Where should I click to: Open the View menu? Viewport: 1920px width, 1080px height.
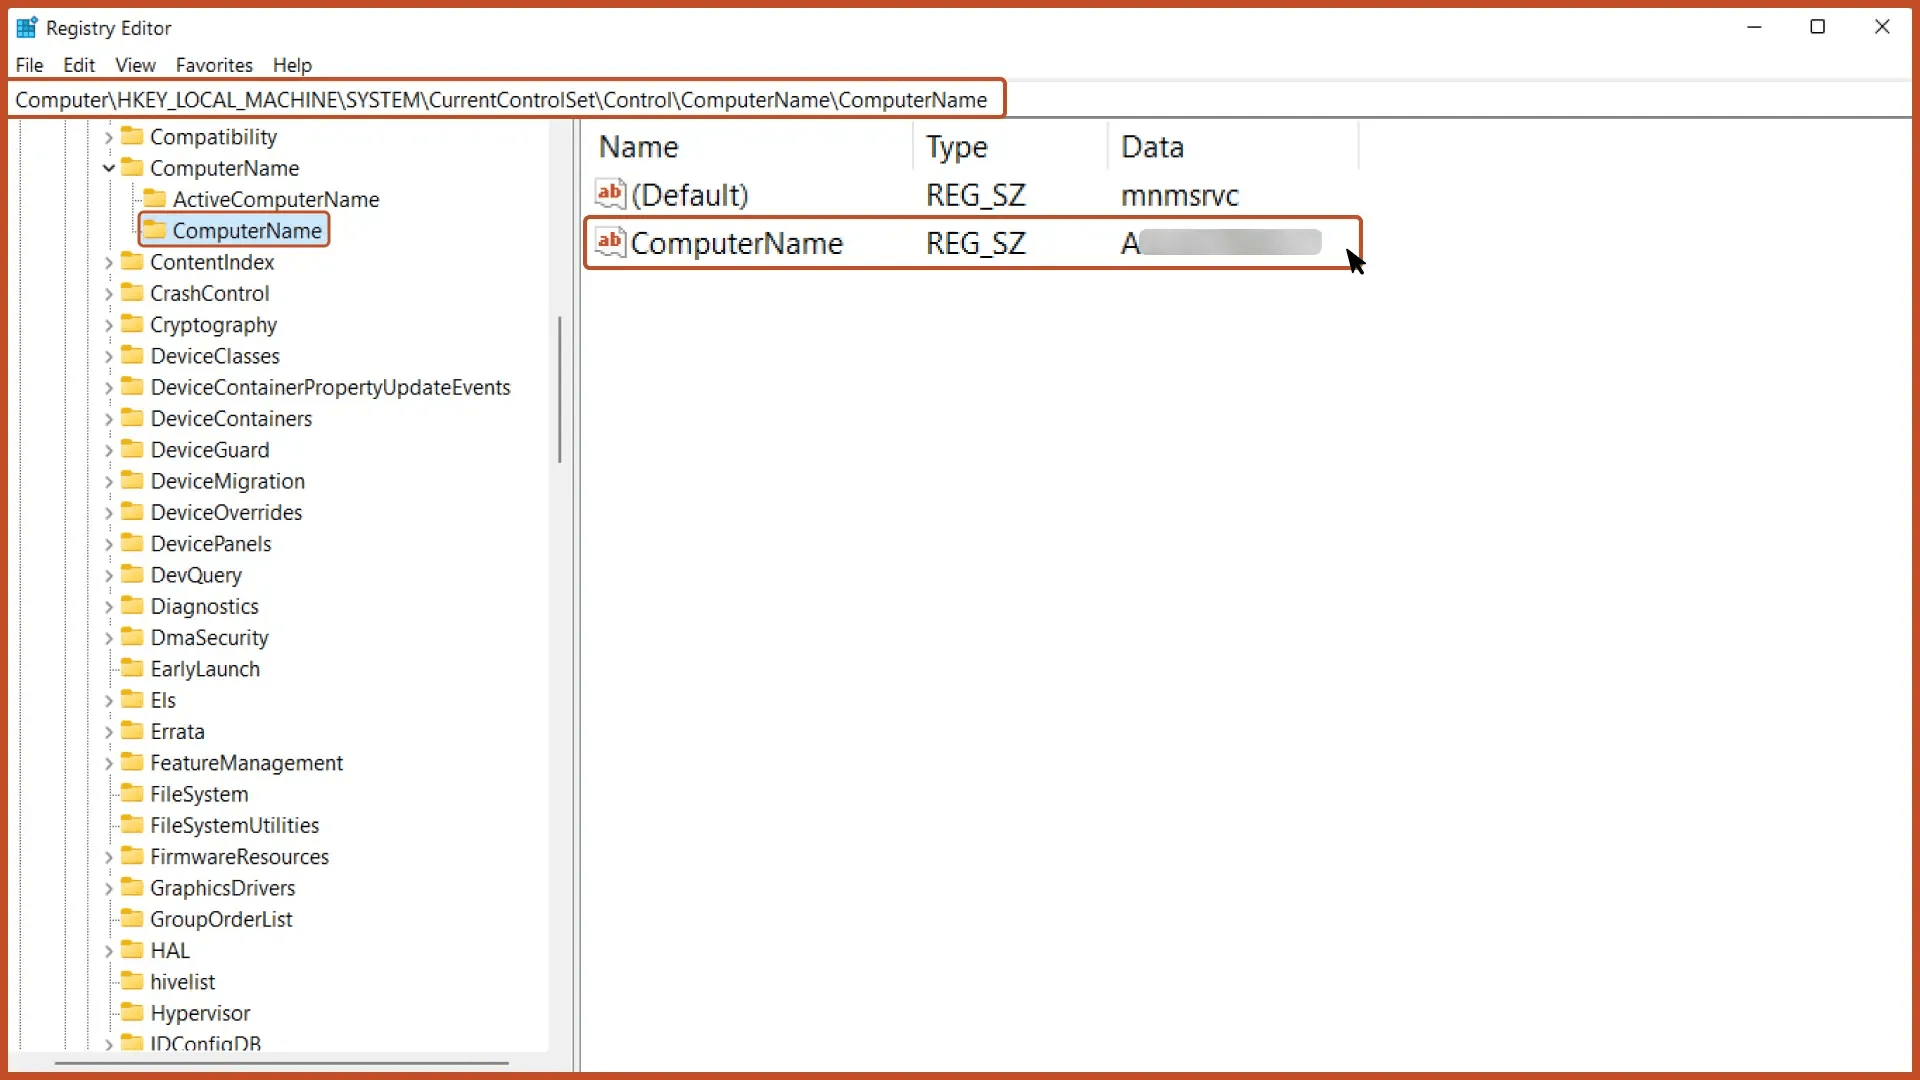point(135,65)
